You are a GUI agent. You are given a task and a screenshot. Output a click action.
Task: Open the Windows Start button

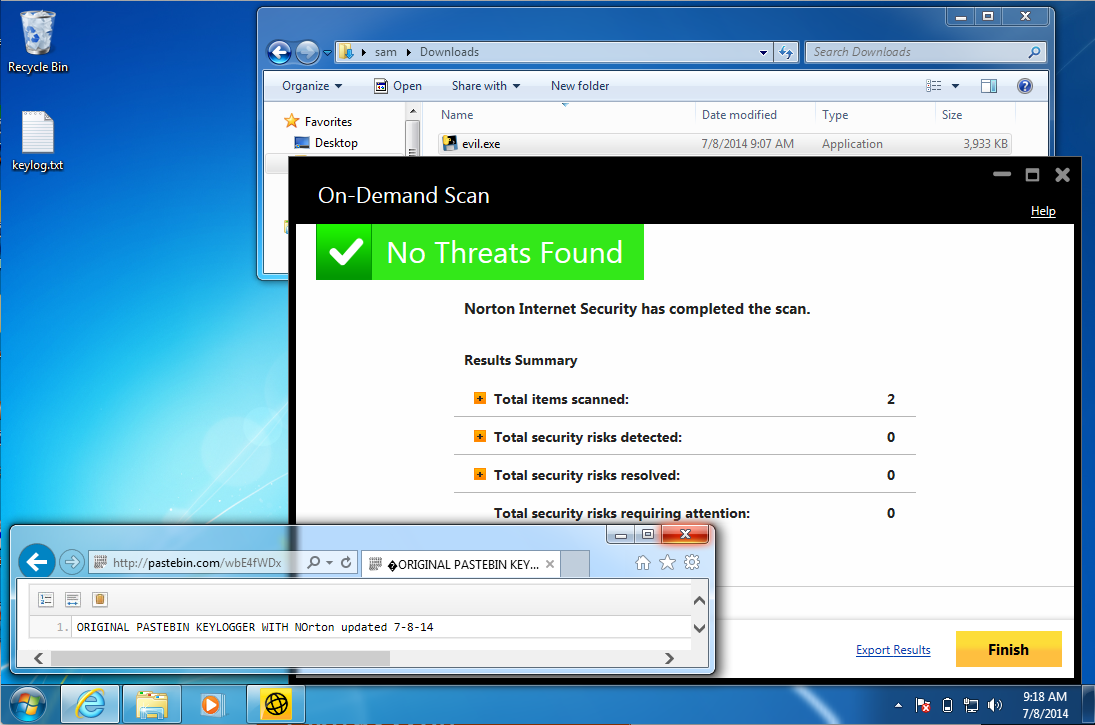(x=28, y=704)
